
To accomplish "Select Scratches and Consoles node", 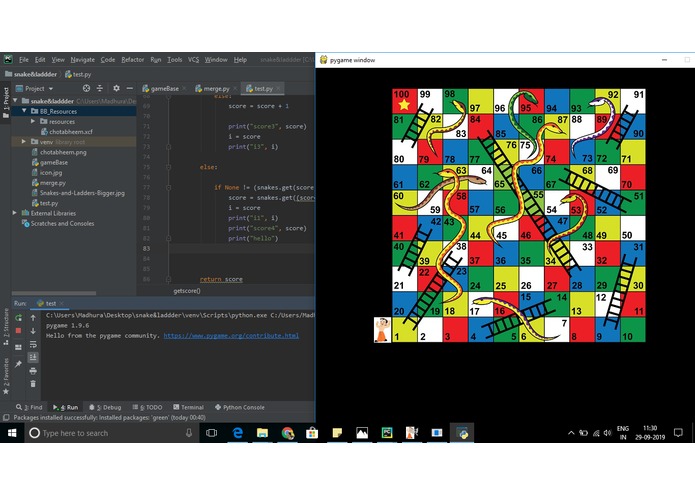I will [x=58, y=223].
